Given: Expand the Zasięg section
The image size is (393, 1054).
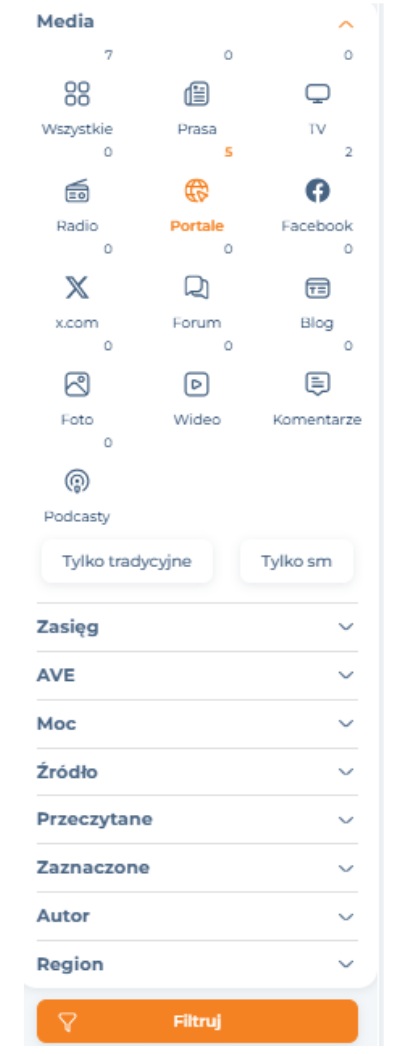Looking at the screenshot, I should point(197,627).
